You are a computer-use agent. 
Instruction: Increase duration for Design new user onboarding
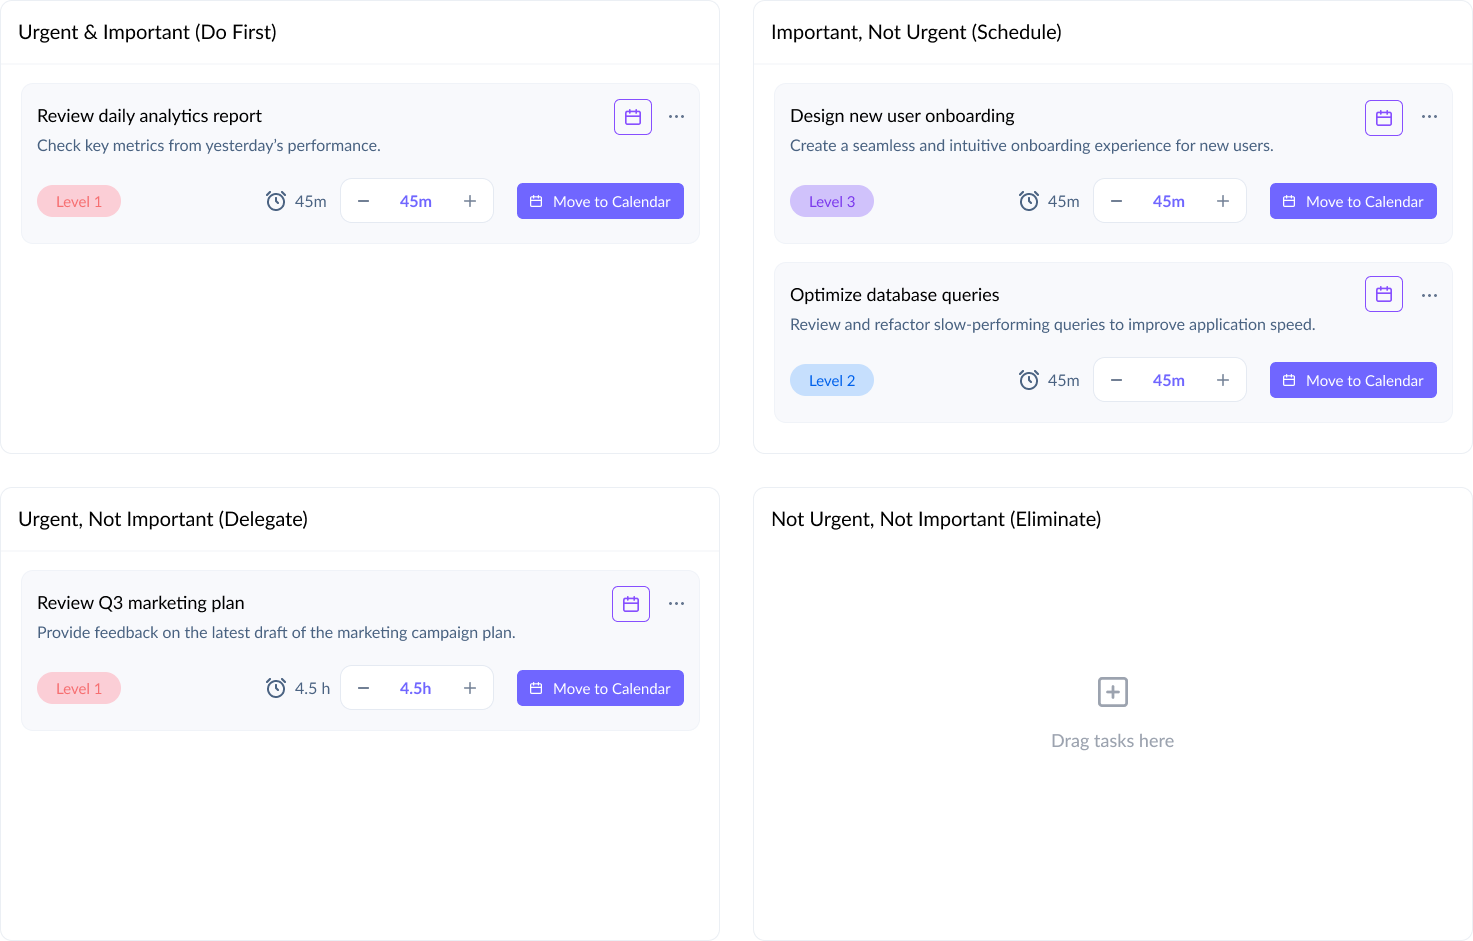1223,201
